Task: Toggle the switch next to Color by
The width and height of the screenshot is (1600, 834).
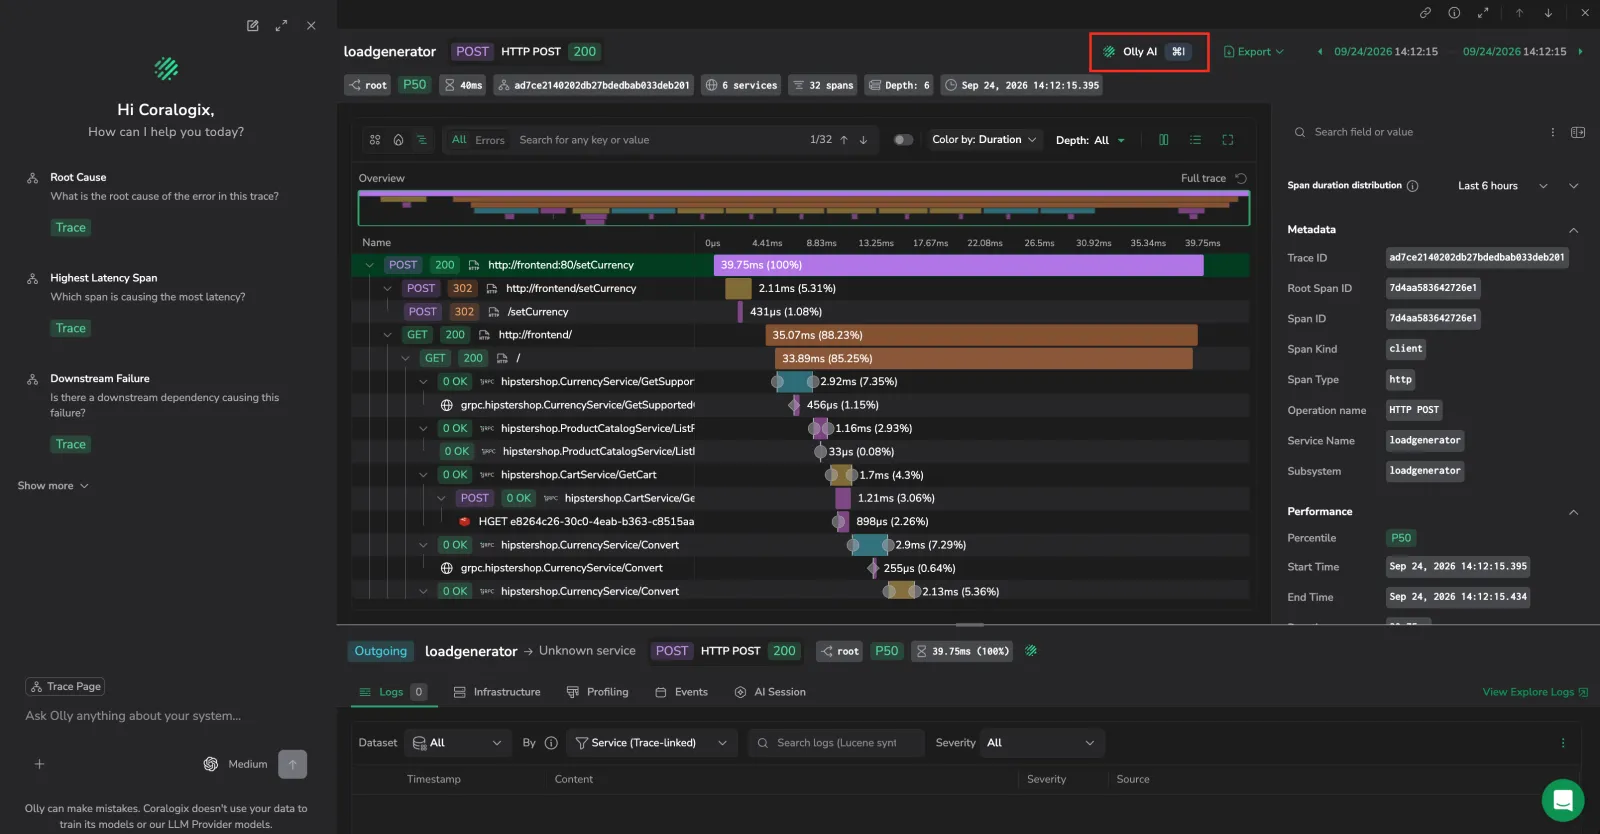Action: (x=903, y=140)
